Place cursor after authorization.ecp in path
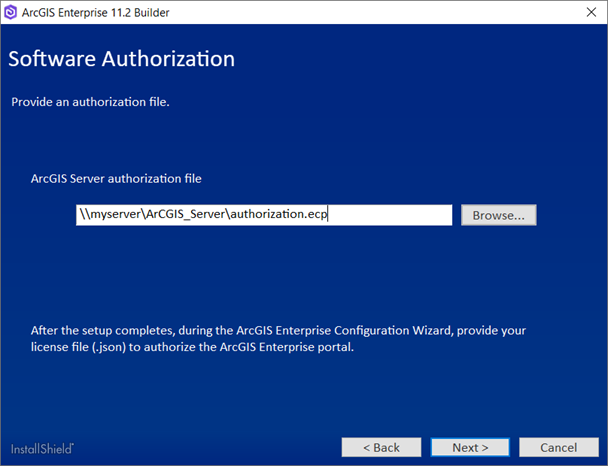This screenshot has width=608, height=467. click(x=329, y=215)
